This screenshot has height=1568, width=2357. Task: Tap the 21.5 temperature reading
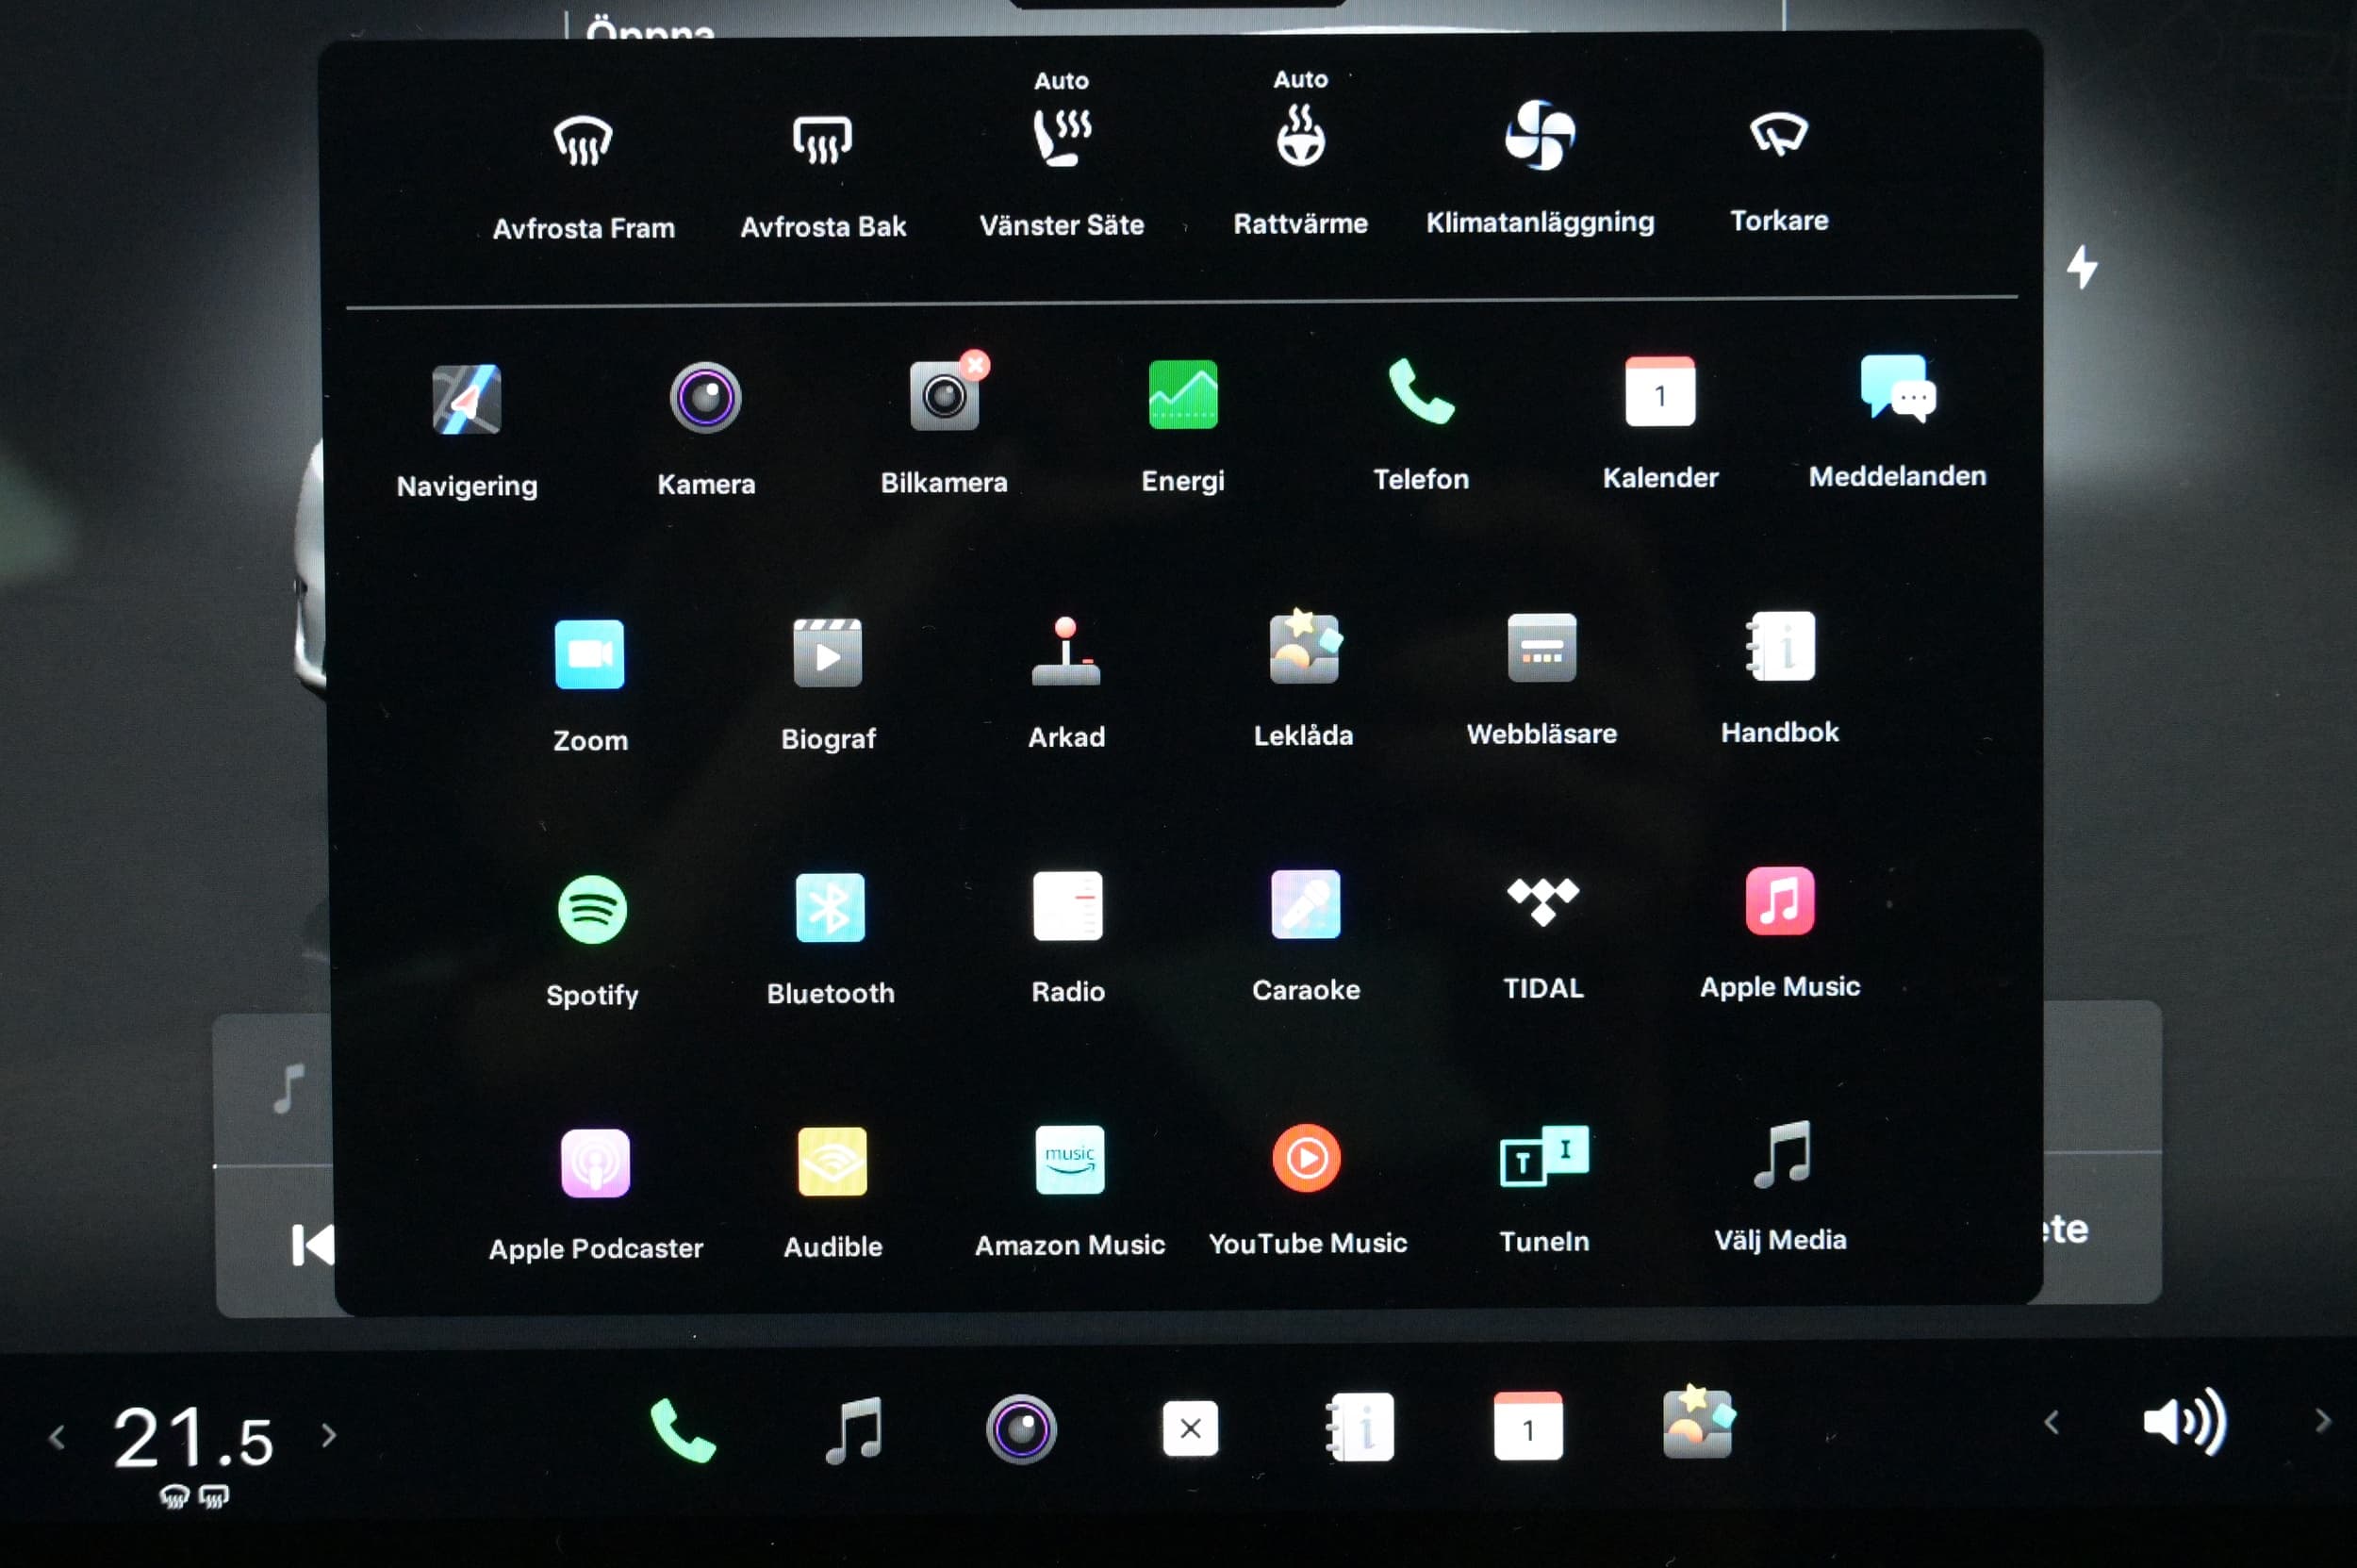(193, 1438)
